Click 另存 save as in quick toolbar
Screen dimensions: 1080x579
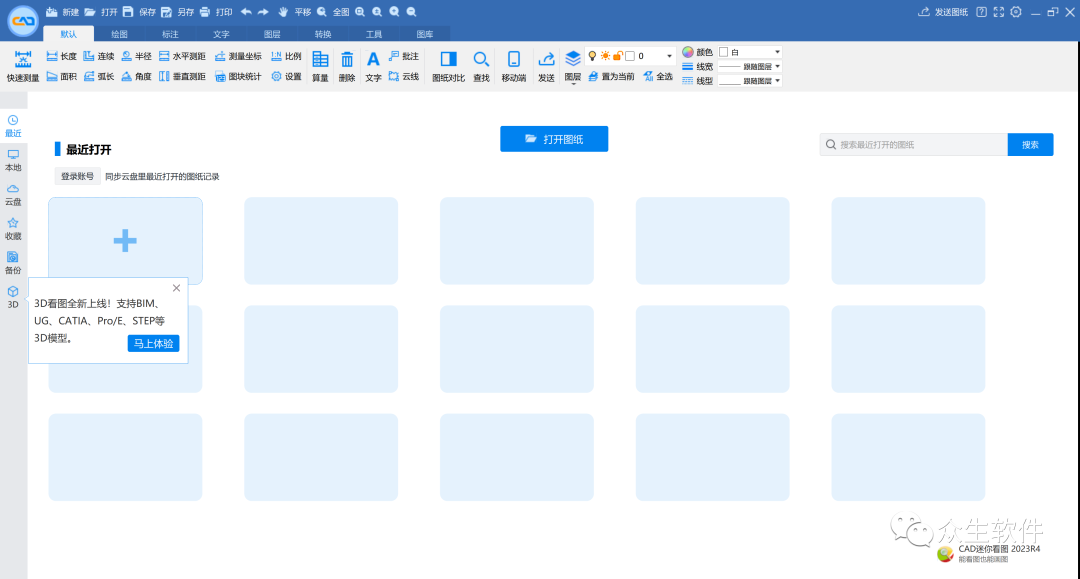(177, 12)
